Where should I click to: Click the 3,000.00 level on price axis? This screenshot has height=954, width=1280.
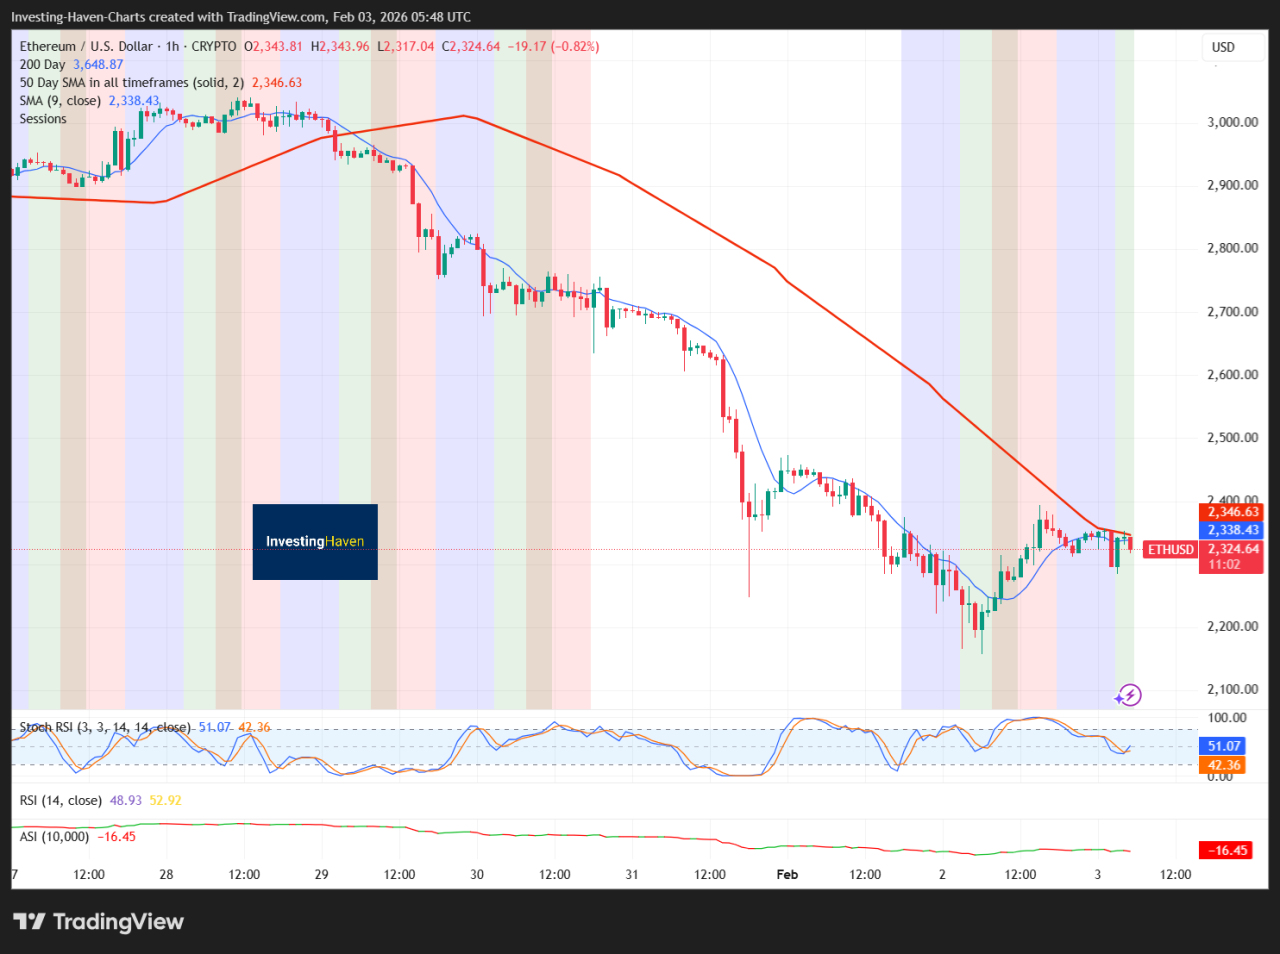click(1232, 122)
